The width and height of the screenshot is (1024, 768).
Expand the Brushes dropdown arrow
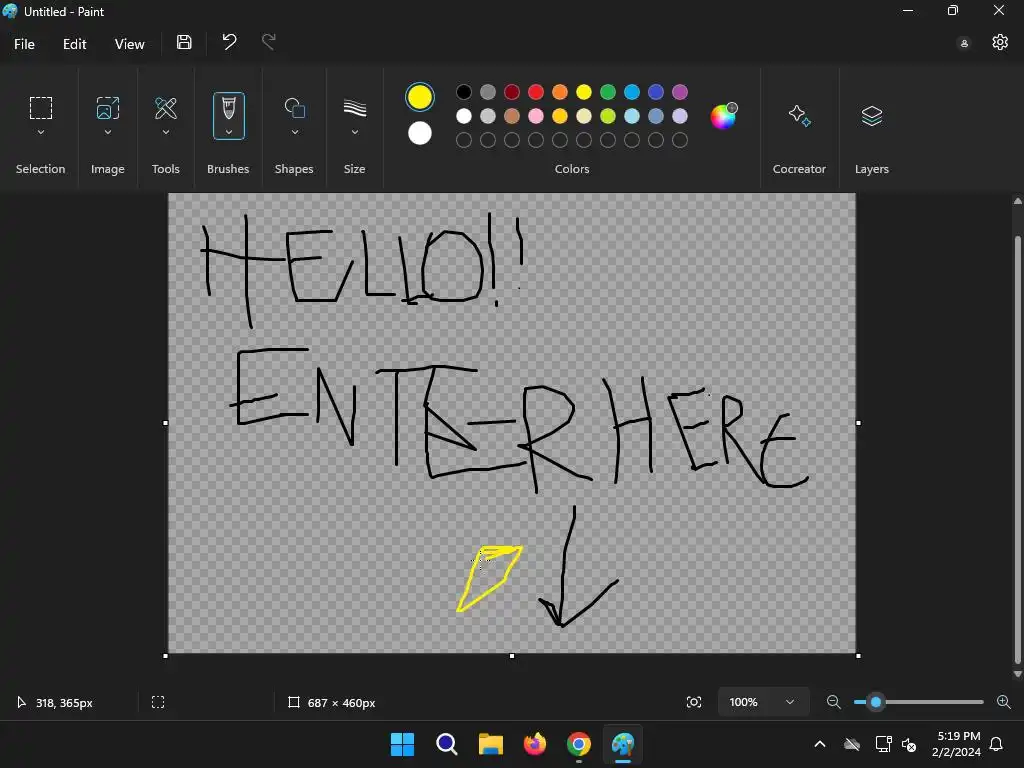pyautogui.click(x=229, y=132)
